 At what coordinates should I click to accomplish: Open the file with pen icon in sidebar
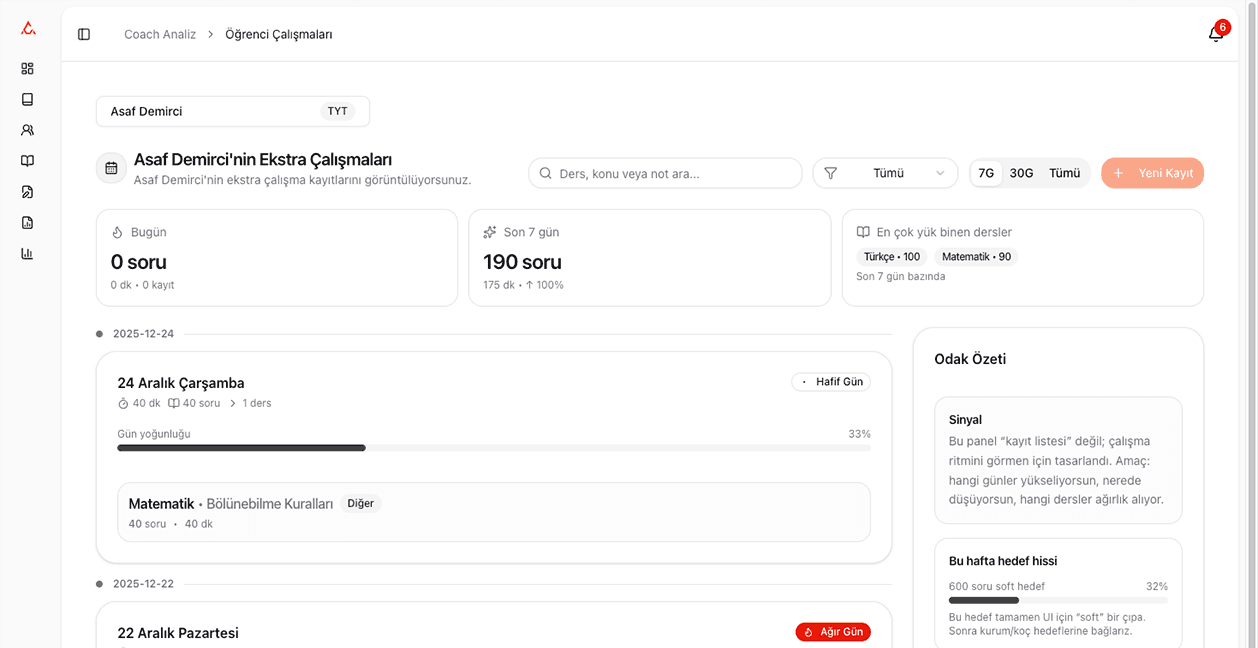tap(27, 192)
